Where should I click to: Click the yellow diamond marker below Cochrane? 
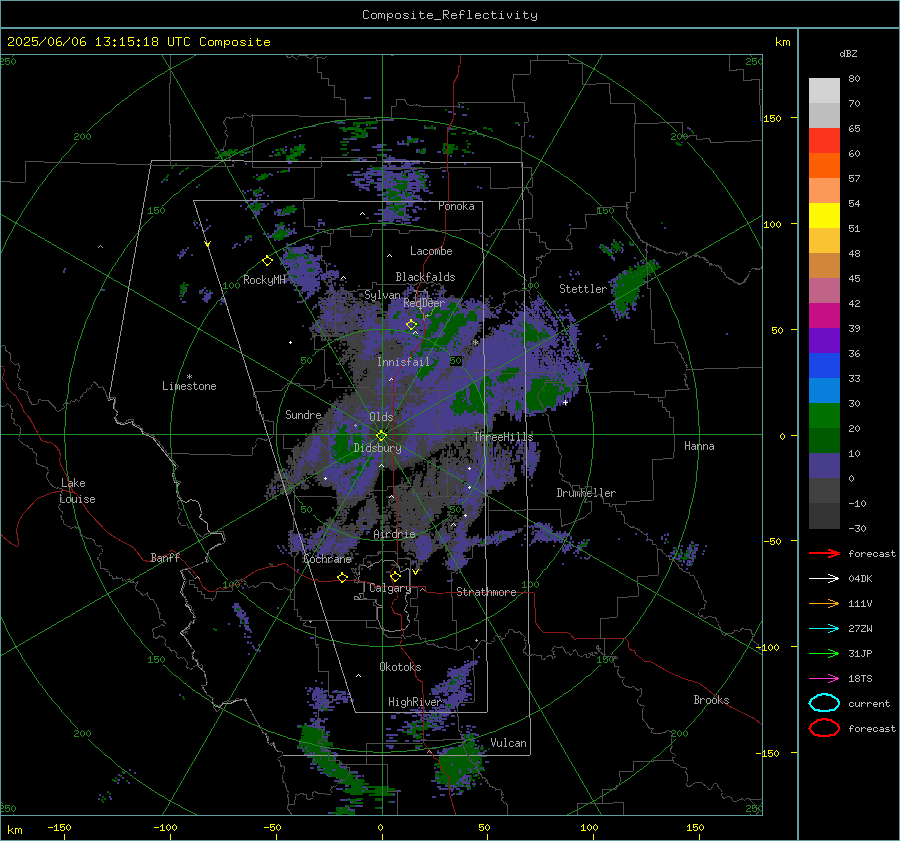pyautogui.click(x=342, y=578)
